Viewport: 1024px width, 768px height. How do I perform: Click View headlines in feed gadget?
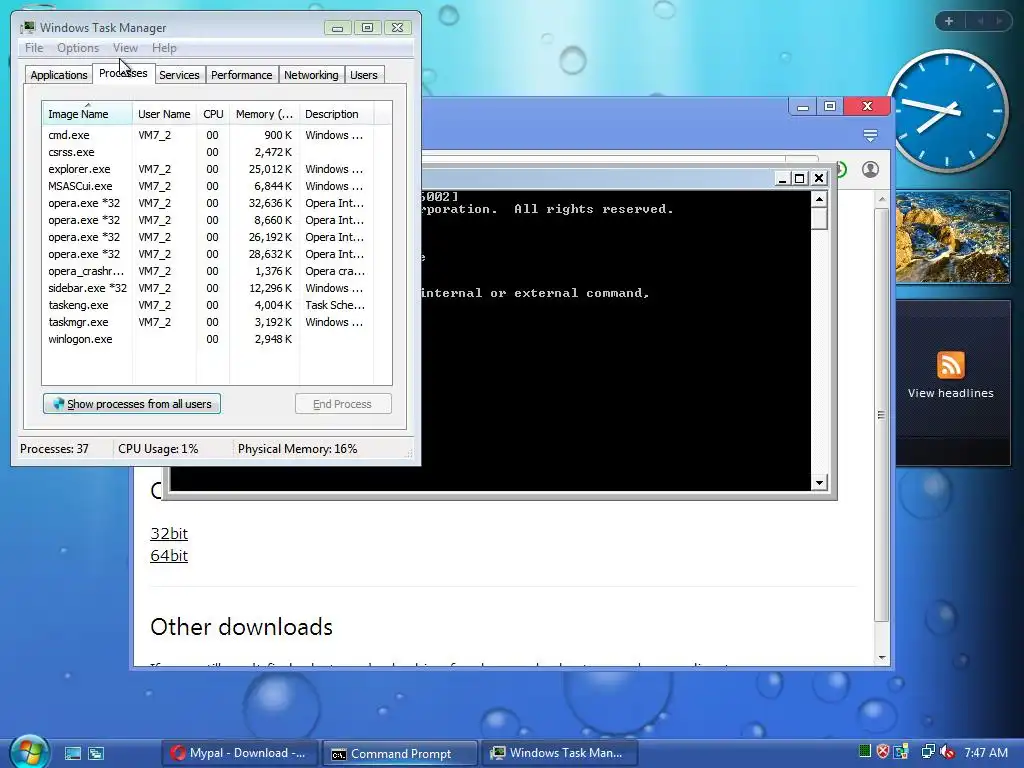pyautogui.click(x=950, y=393)
